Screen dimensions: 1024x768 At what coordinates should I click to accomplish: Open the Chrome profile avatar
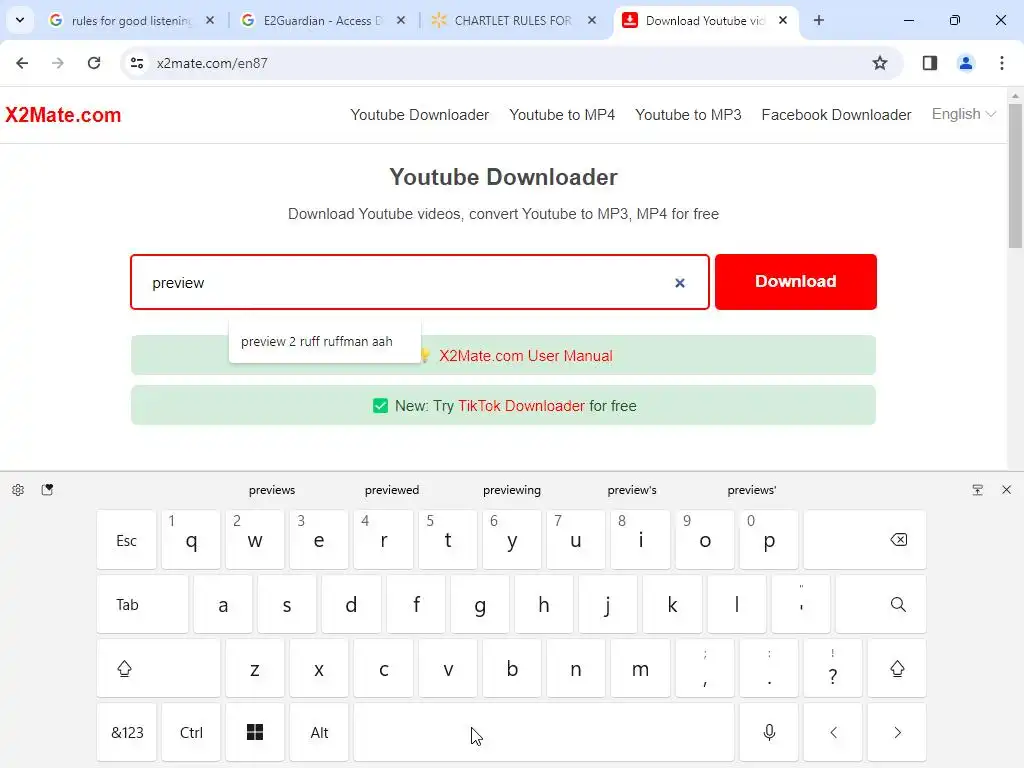(966, 63)
